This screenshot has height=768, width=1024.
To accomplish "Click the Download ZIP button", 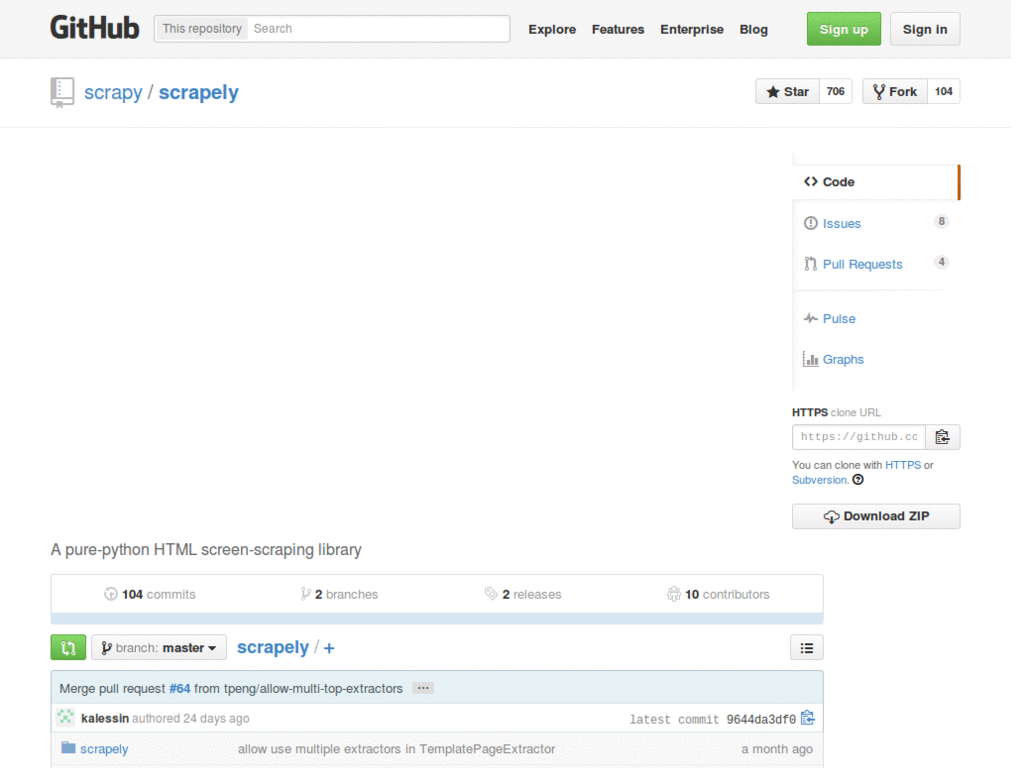I will pyautogui.click(x=876, y=516).
